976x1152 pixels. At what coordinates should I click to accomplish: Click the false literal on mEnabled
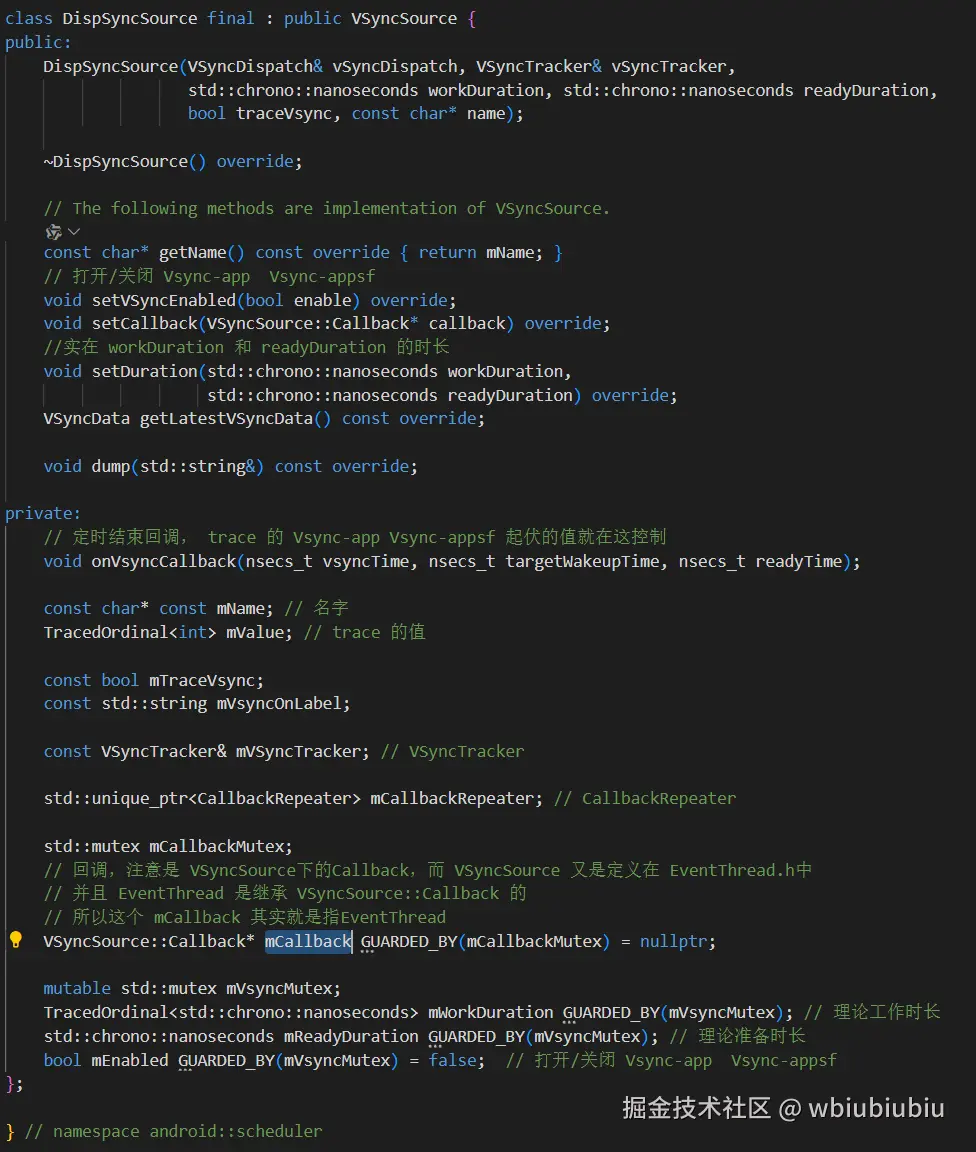[451, 1060]
